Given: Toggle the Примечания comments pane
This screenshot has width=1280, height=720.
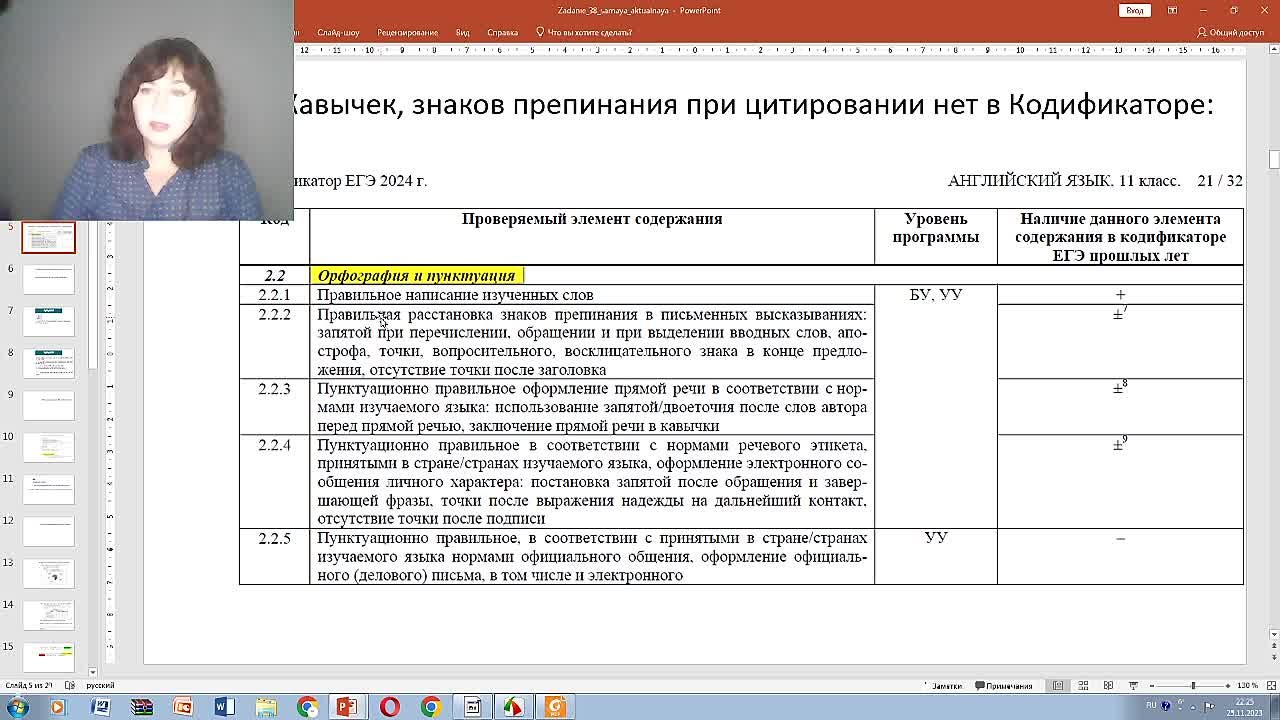Looking at the screenshot, I should tap(1004, 686).
